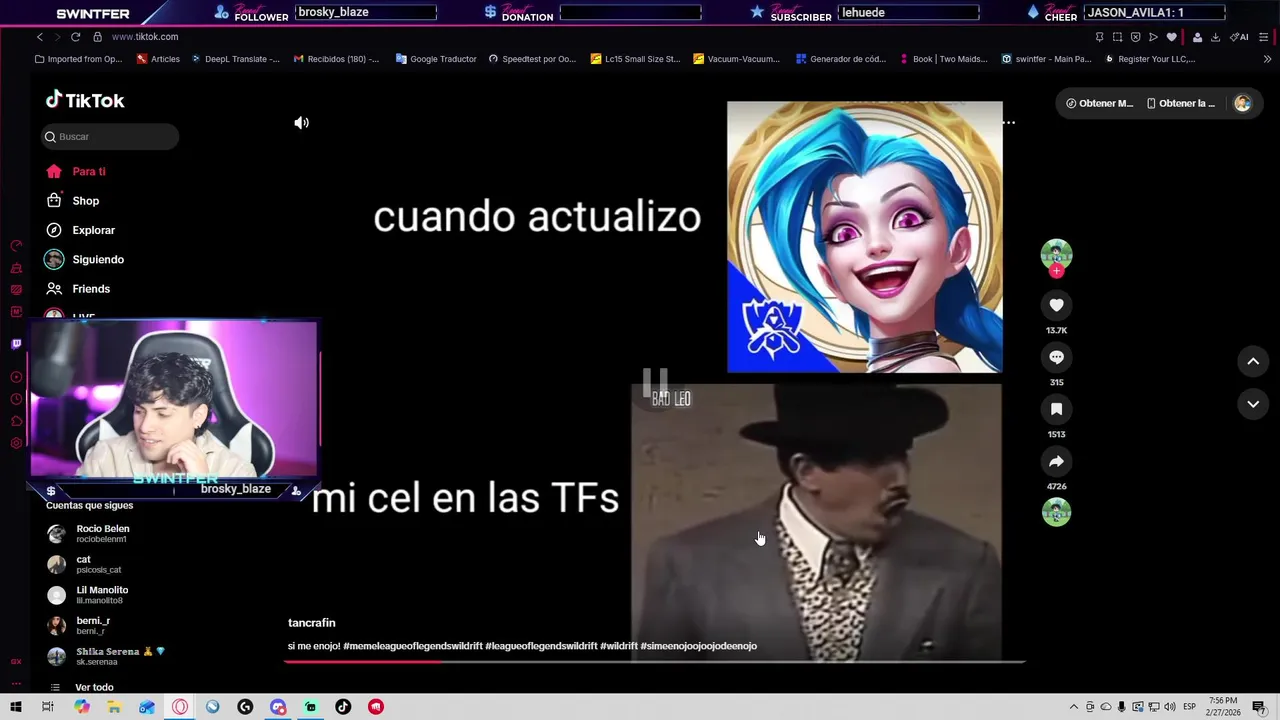Open the Para ti feed
The height and width of the screenshot is (720, 1280).
point(76,172)
